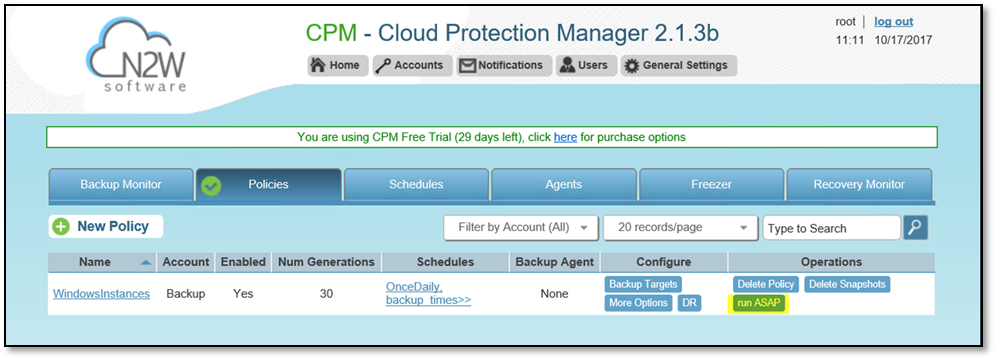This screenshot has height=360, width=996.
Task: Open the 20 records/page dropdown
Action: (680, 227)
